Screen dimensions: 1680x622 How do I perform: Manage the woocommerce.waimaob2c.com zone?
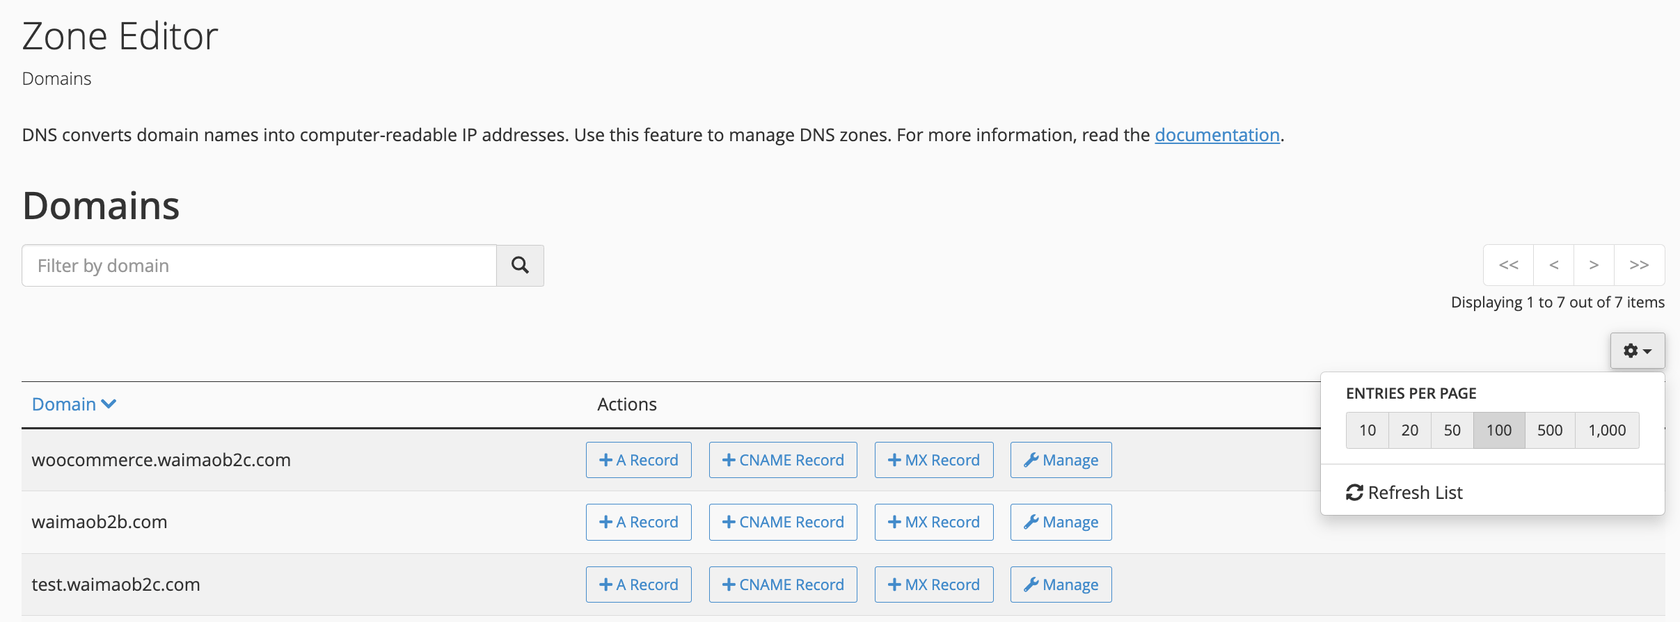click(x=1060, y=460)
